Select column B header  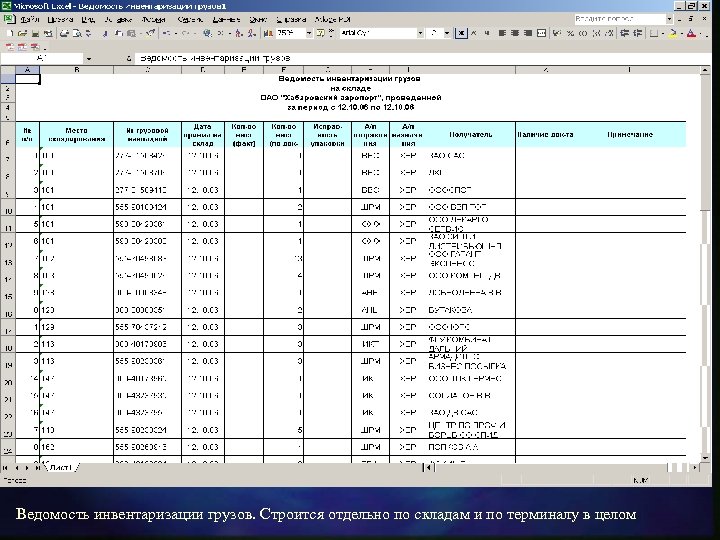pyautogui.click(x=77, y=70)
